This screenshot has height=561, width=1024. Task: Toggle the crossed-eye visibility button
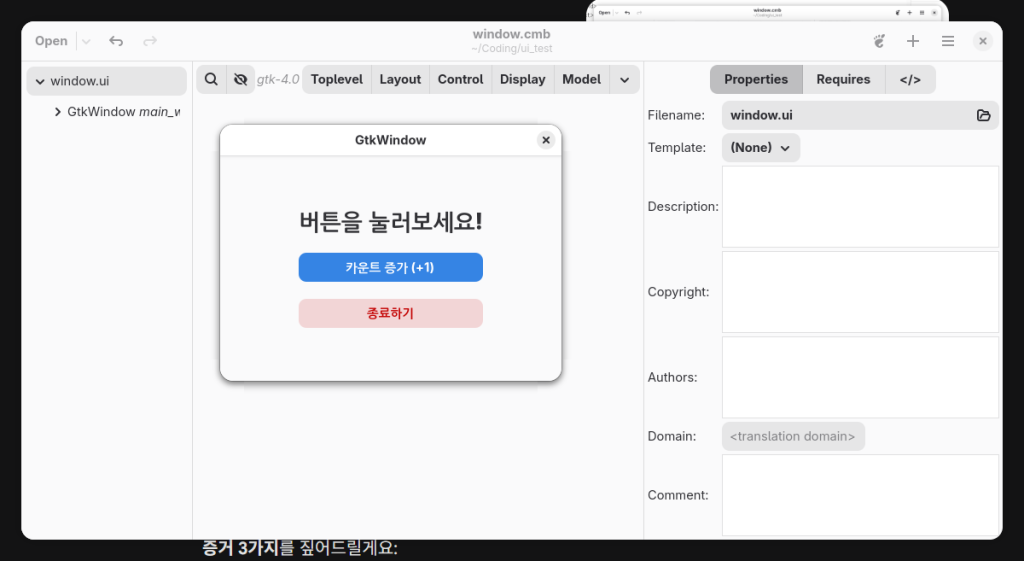239,79
